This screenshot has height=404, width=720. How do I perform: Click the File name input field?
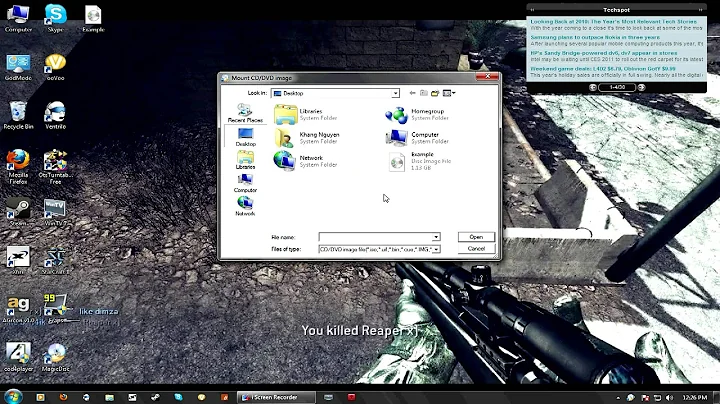[376, 237]
